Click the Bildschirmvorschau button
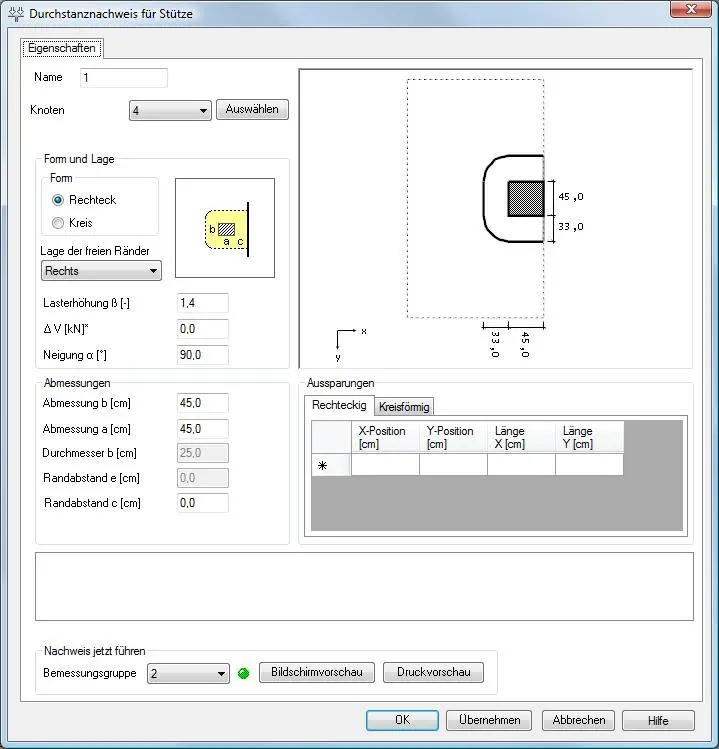Screen dimensions: 719x749 pos(317,673)
